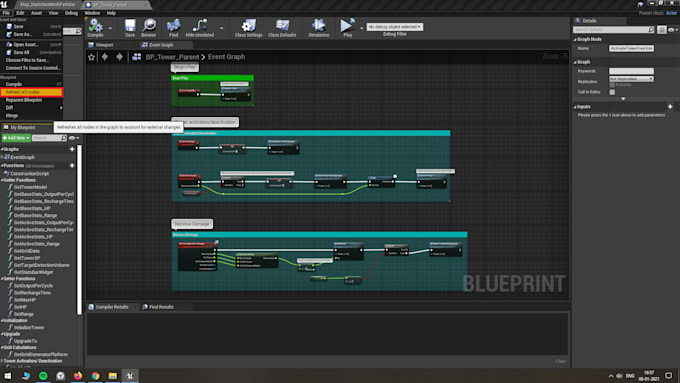Click the forward arrow in graph navigation
Screen dimensions: 680x383
coord(119,57)
